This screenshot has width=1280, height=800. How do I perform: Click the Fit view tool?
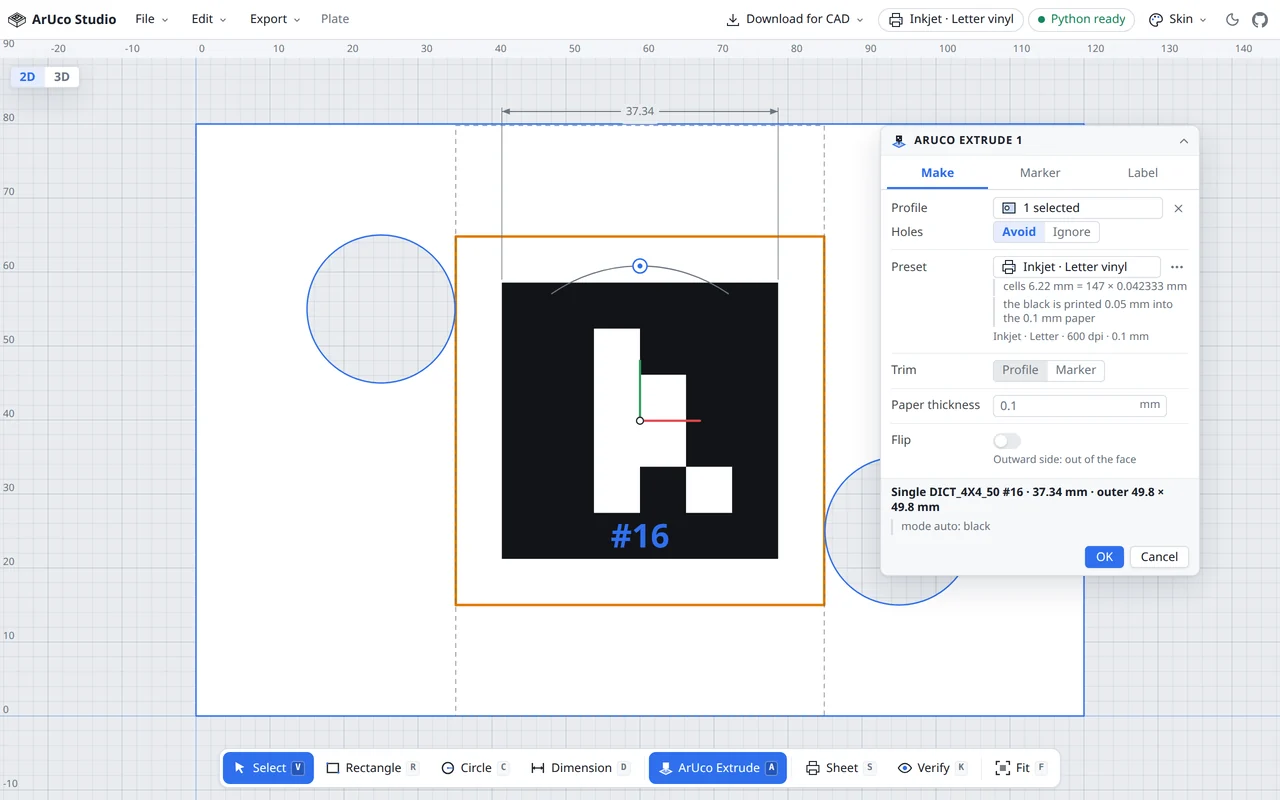click(1020, 768)
